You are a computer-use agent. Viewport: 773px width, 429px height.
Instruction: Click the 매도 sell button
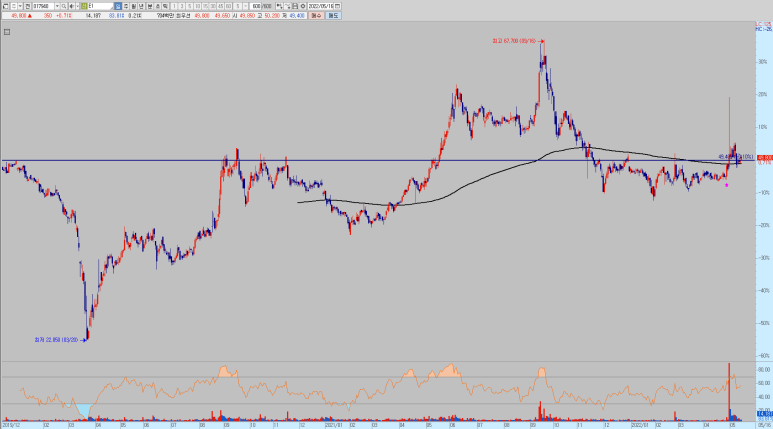(x=333, y=16)
